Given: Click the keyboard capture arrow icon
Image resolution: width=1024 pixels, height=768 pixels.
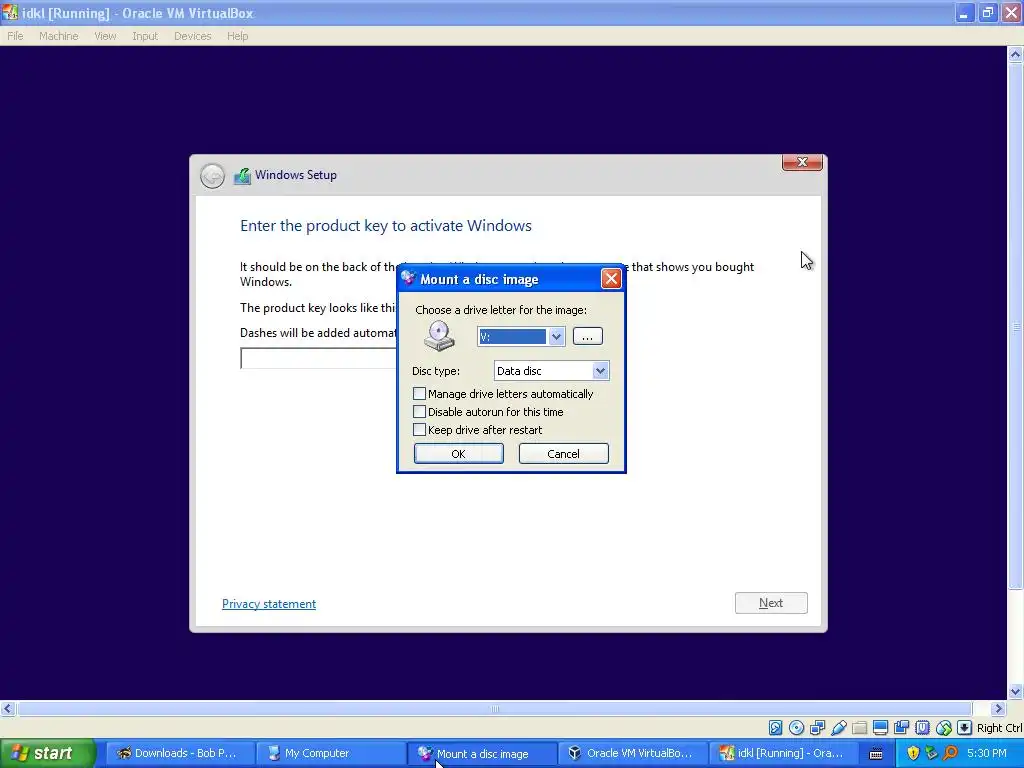Looking at the screenshot, I should coord(965,728).
